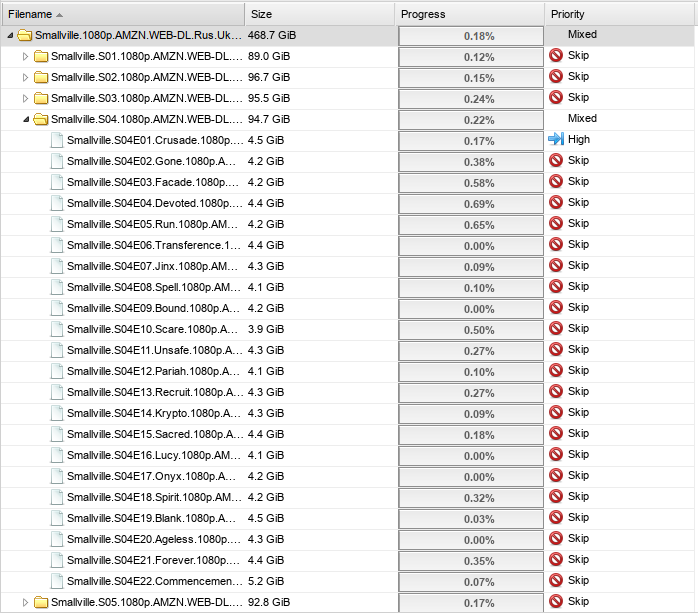The width and height of the screenshot is (698, 613).
Task: Click the 94.7 GiB size of S04 folder
Action: [269, 119]
